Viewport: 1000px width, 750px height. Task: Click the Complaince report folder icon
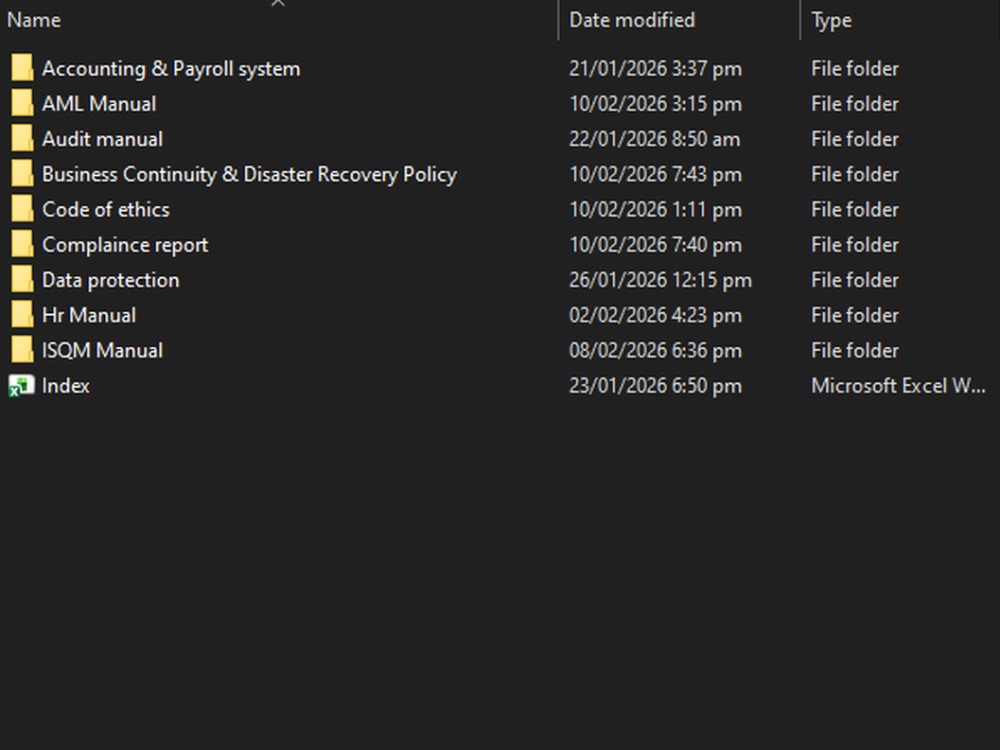coord(22,244)
